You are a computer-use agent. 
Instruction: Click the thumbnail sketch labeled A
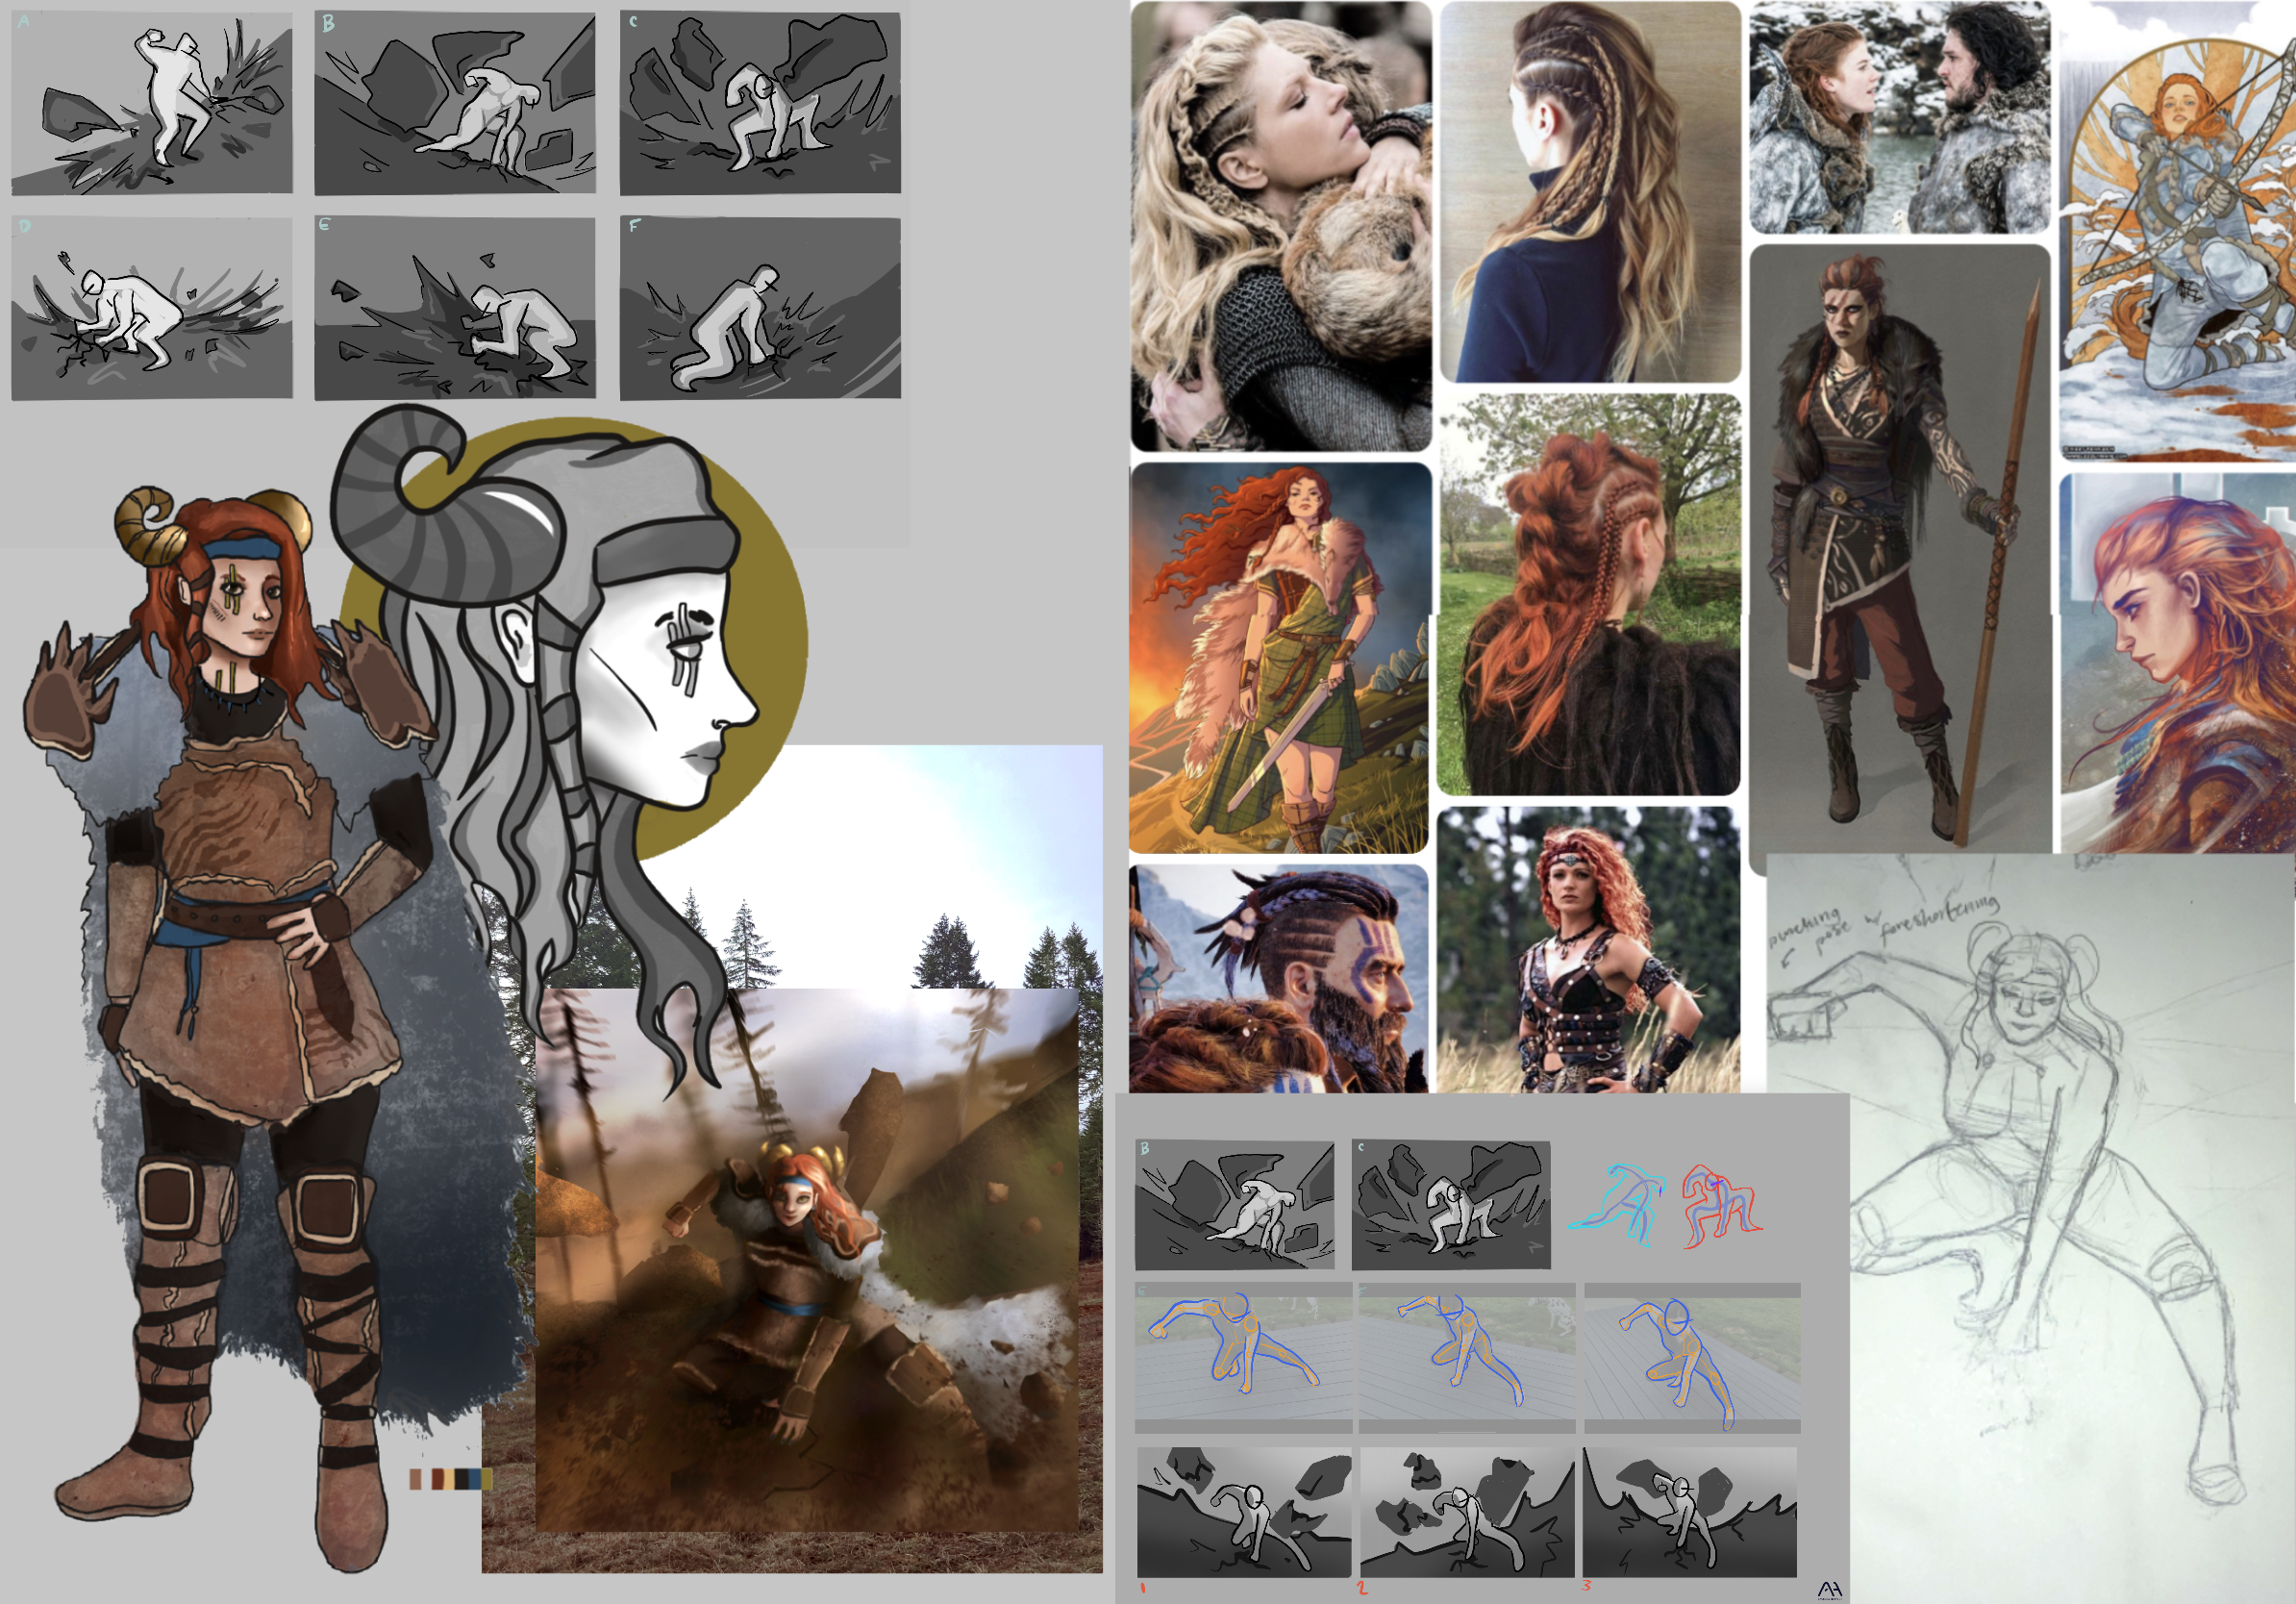[152, 103]
